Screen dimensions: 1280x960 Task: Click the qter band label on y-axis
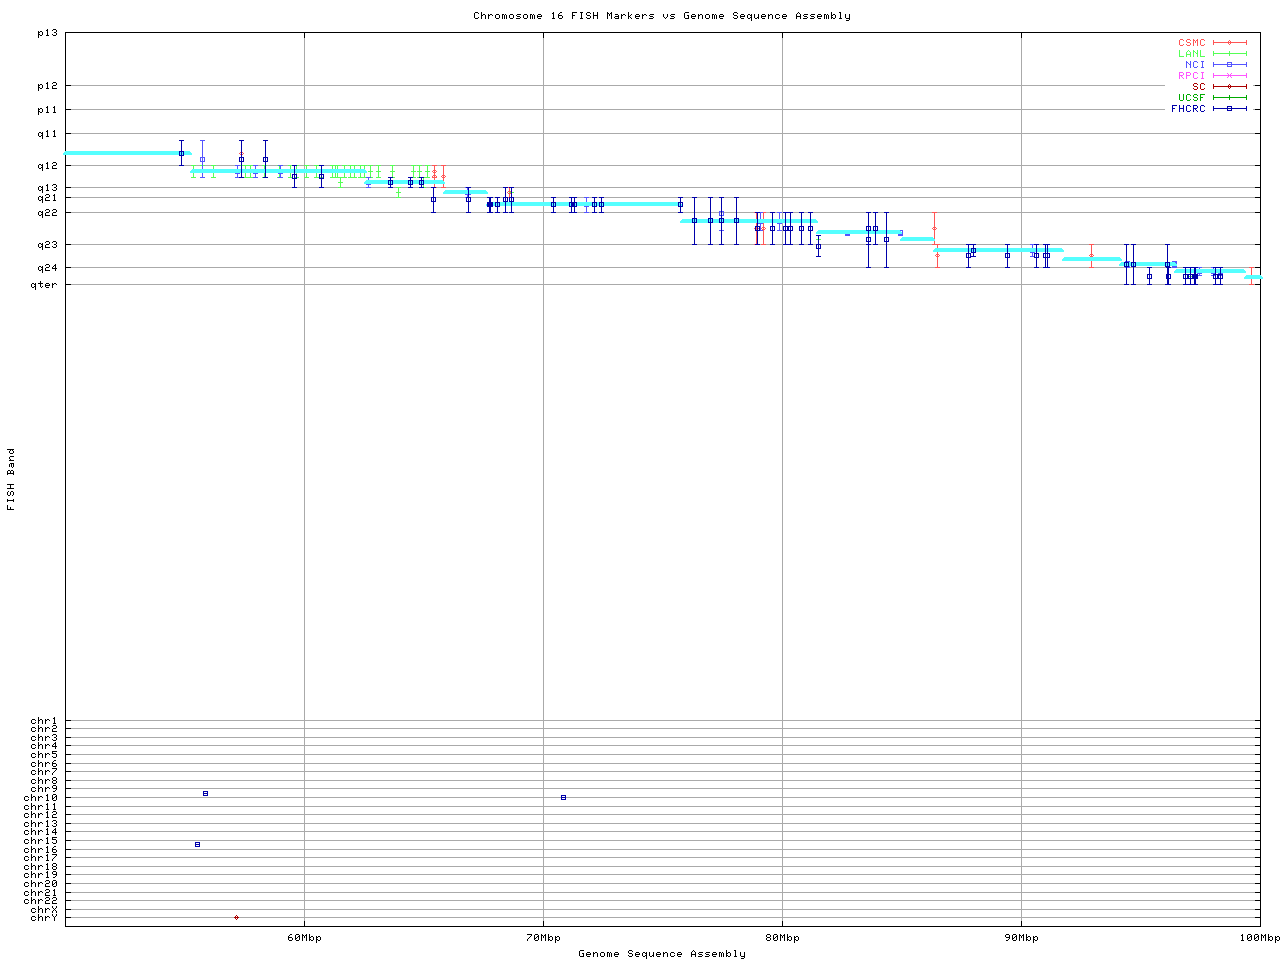coord(44,285)
